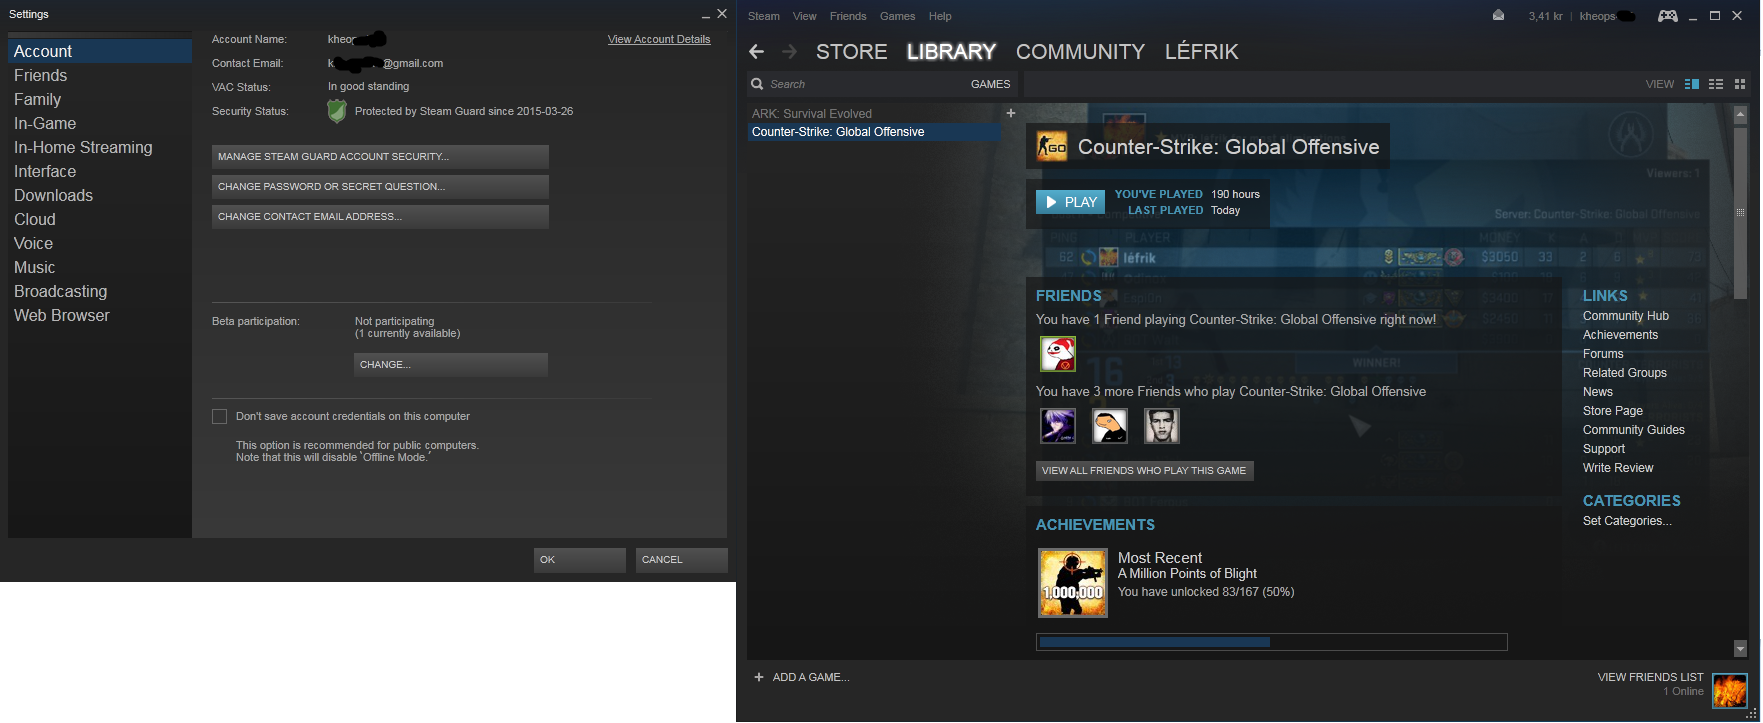Screen dimensions: 1763x723
Task: Open the grayscale portrait friend avatar
Action: (x=1162, y=426)
